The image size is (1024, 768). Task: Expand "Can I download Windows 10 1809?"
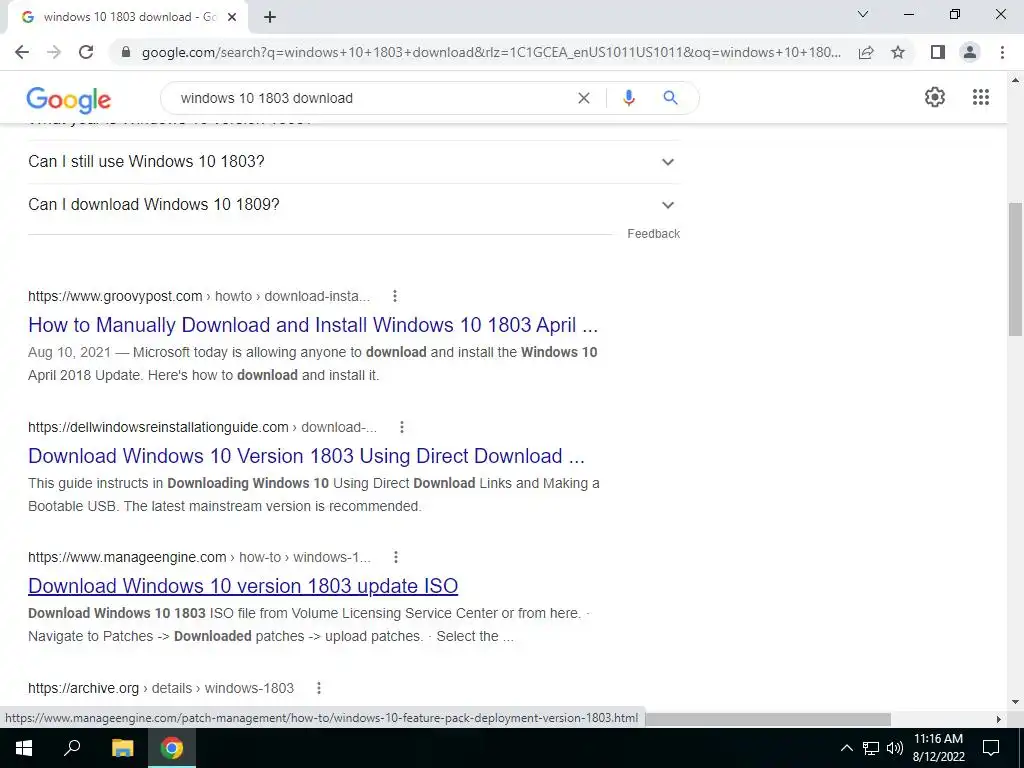354,205
